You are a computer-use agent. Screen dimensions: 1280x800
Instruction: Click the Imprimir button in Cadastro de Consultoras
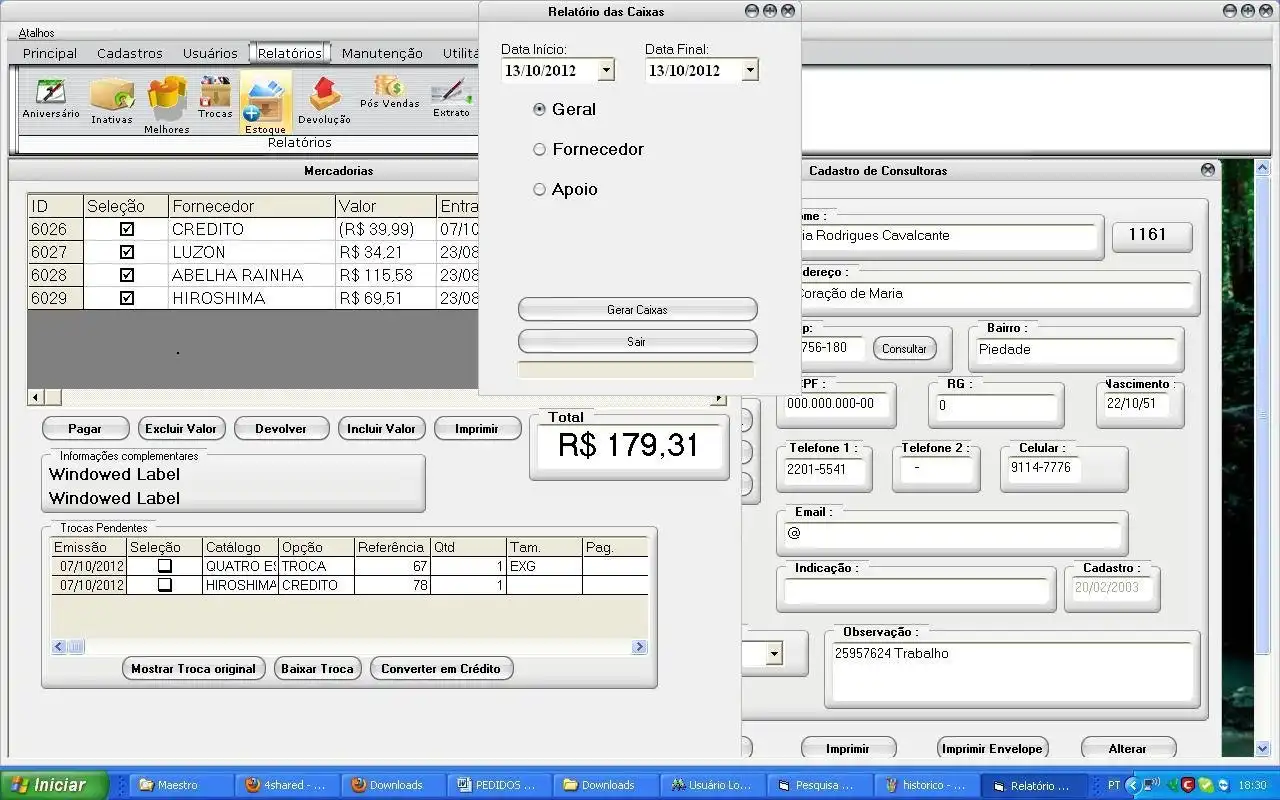(848, 748)
